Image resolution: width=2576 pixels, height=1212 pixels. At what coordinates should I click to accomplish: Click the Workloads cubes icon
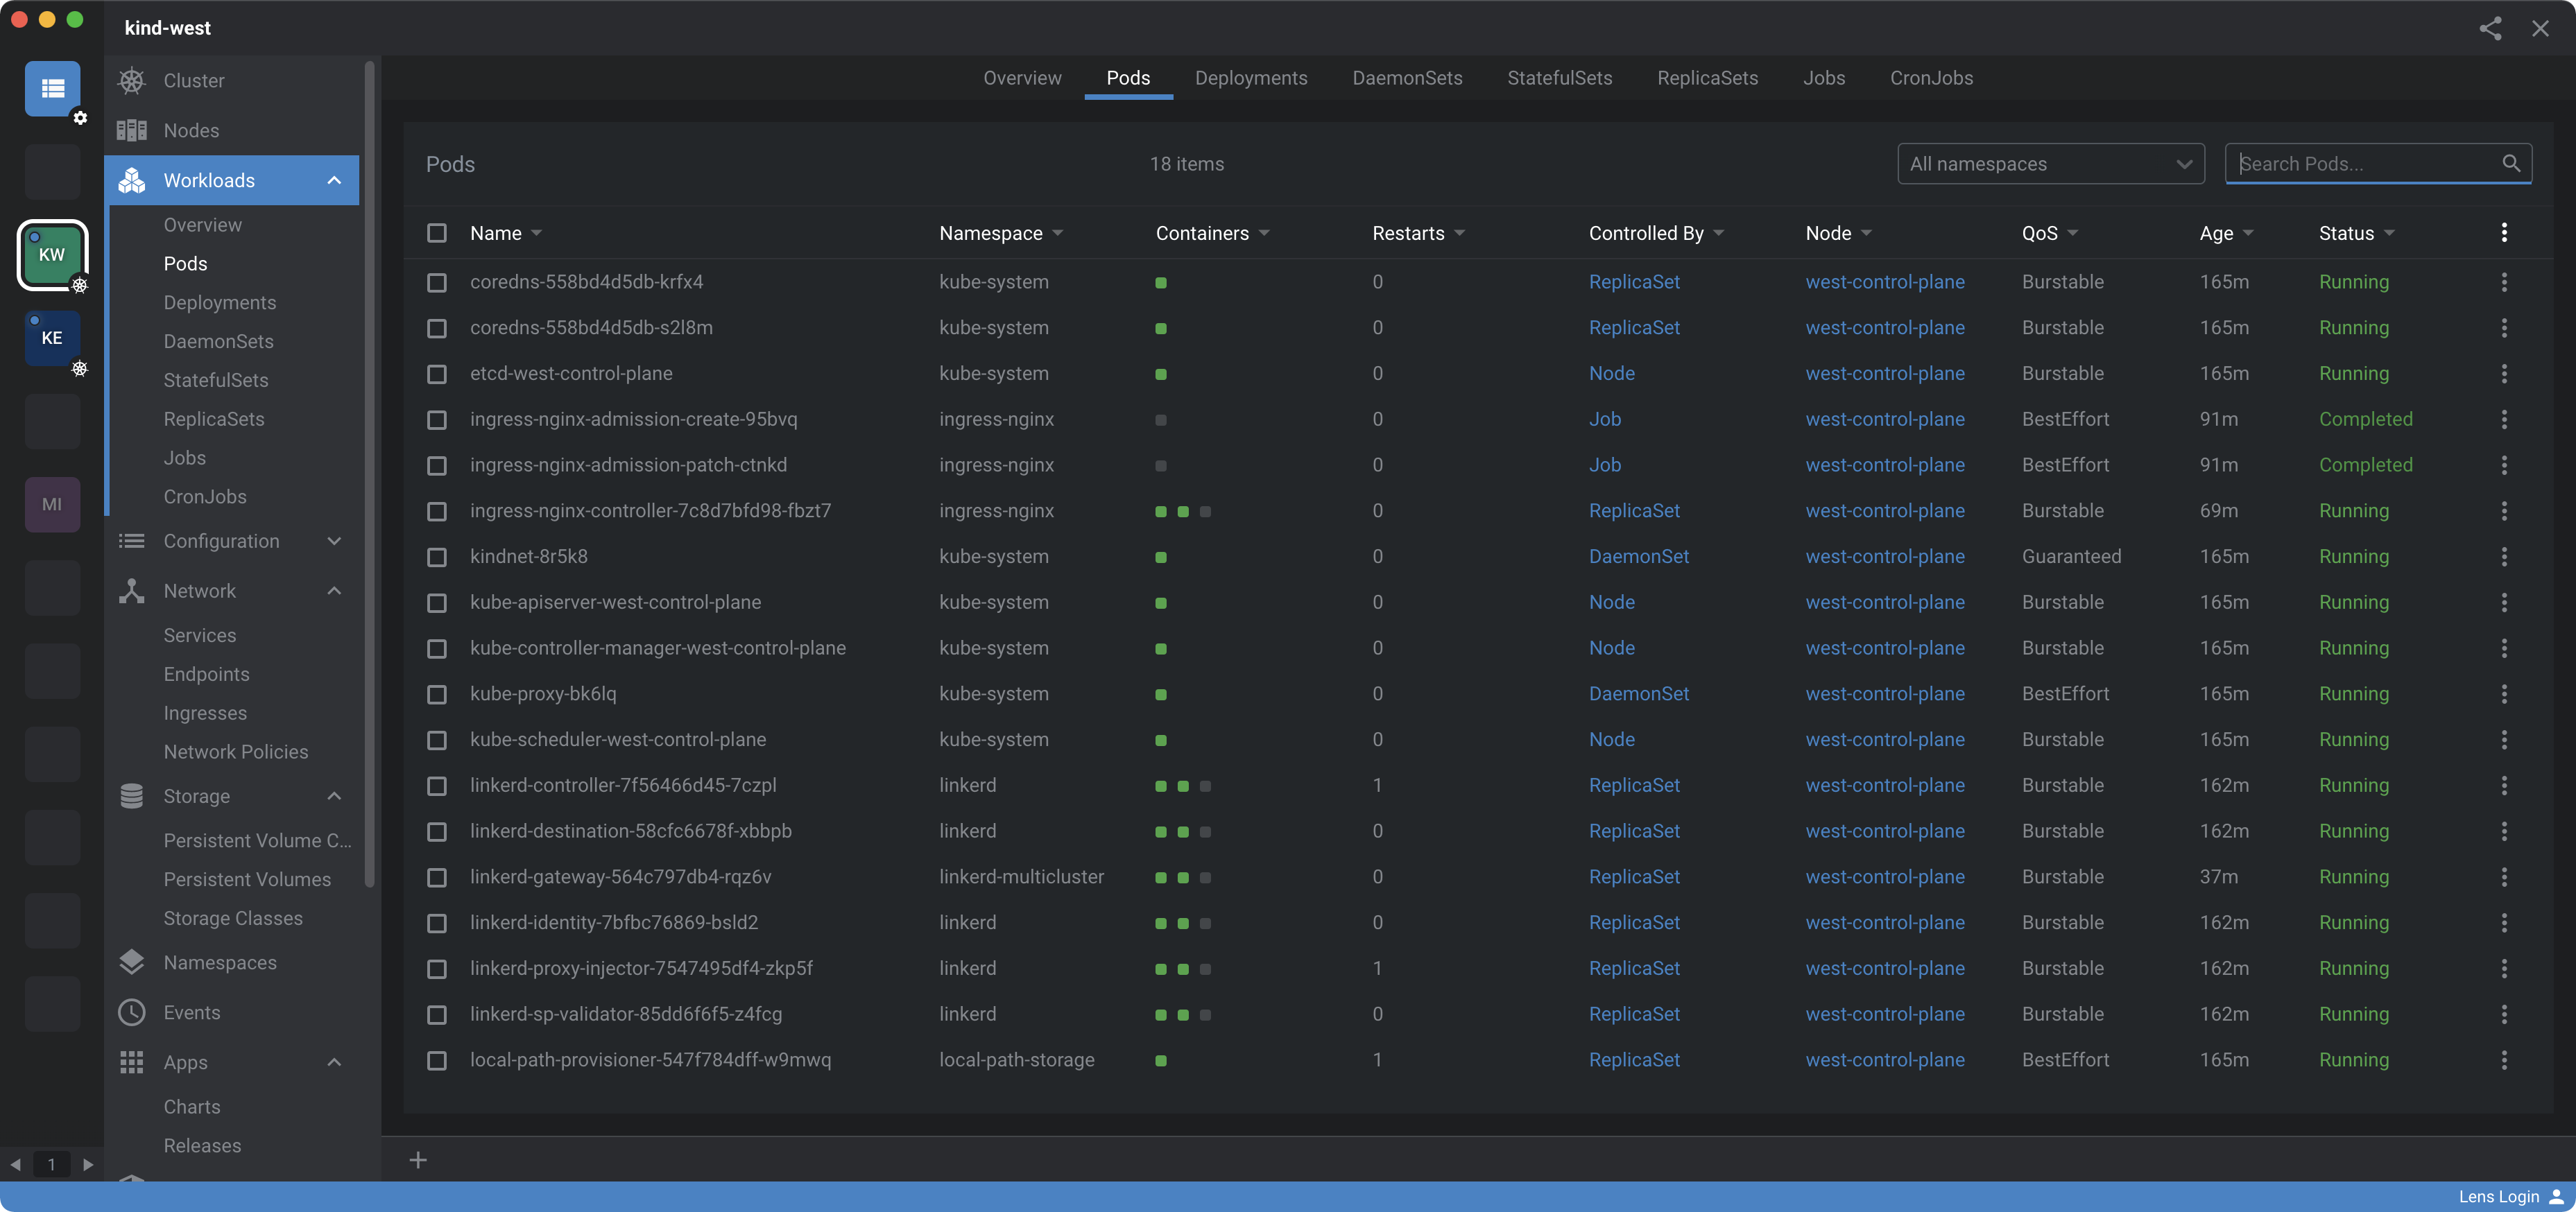tap(131, 180)
